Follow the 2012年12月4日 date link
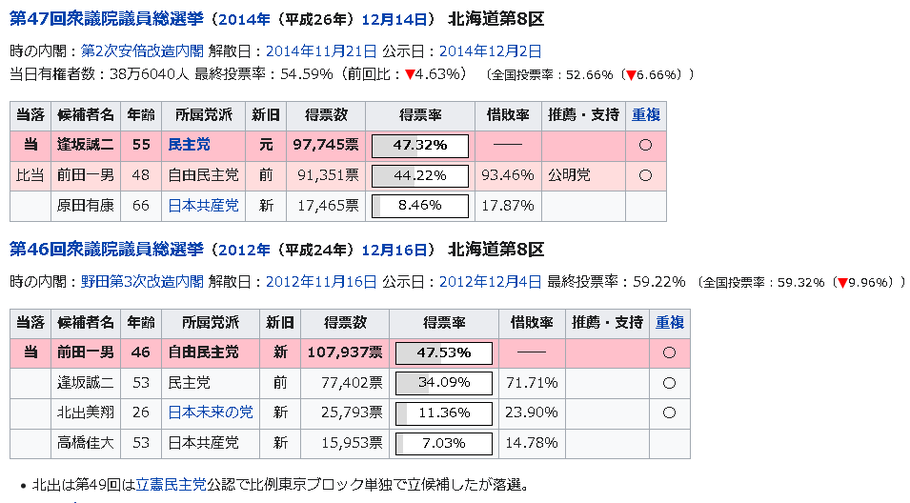The width and height of the screenshot is (910, 503). (490, 282)
